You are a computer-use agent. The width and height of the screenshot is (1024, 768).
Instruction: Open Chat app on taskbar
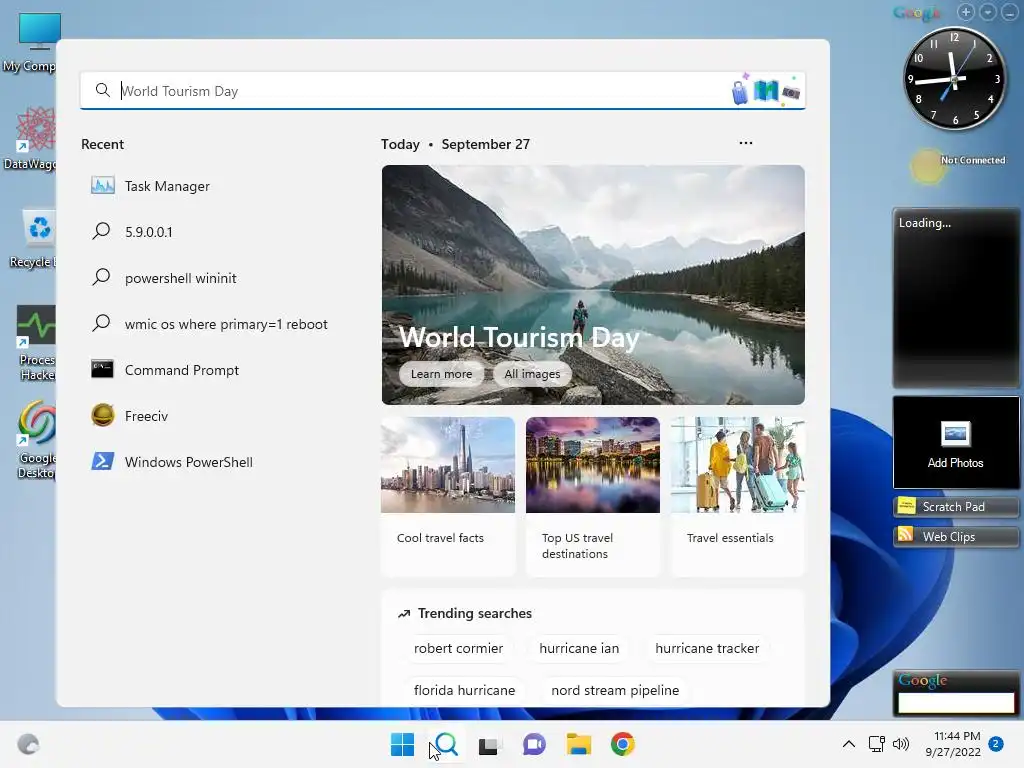pyautogui.click(x=534, y=744)
